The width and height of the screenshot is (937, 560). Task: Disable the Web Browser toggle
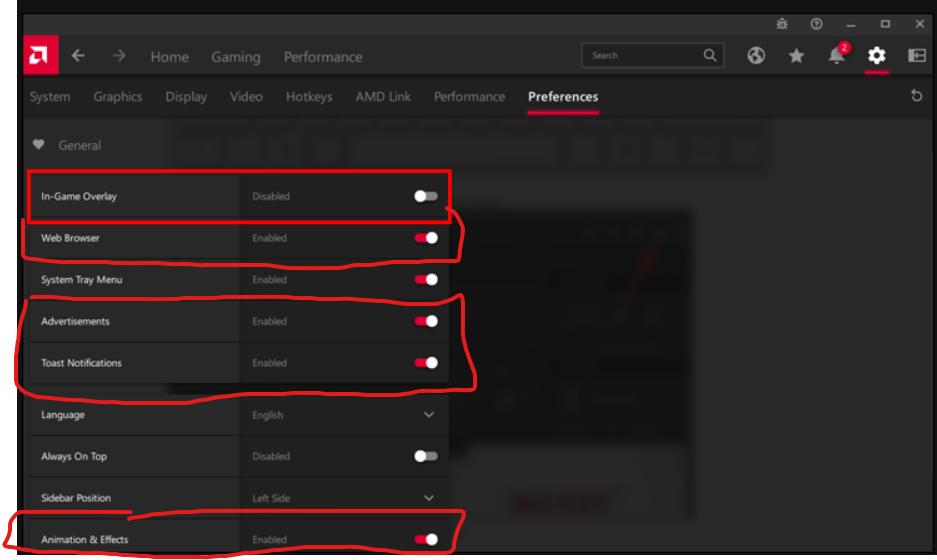point(425,238)
